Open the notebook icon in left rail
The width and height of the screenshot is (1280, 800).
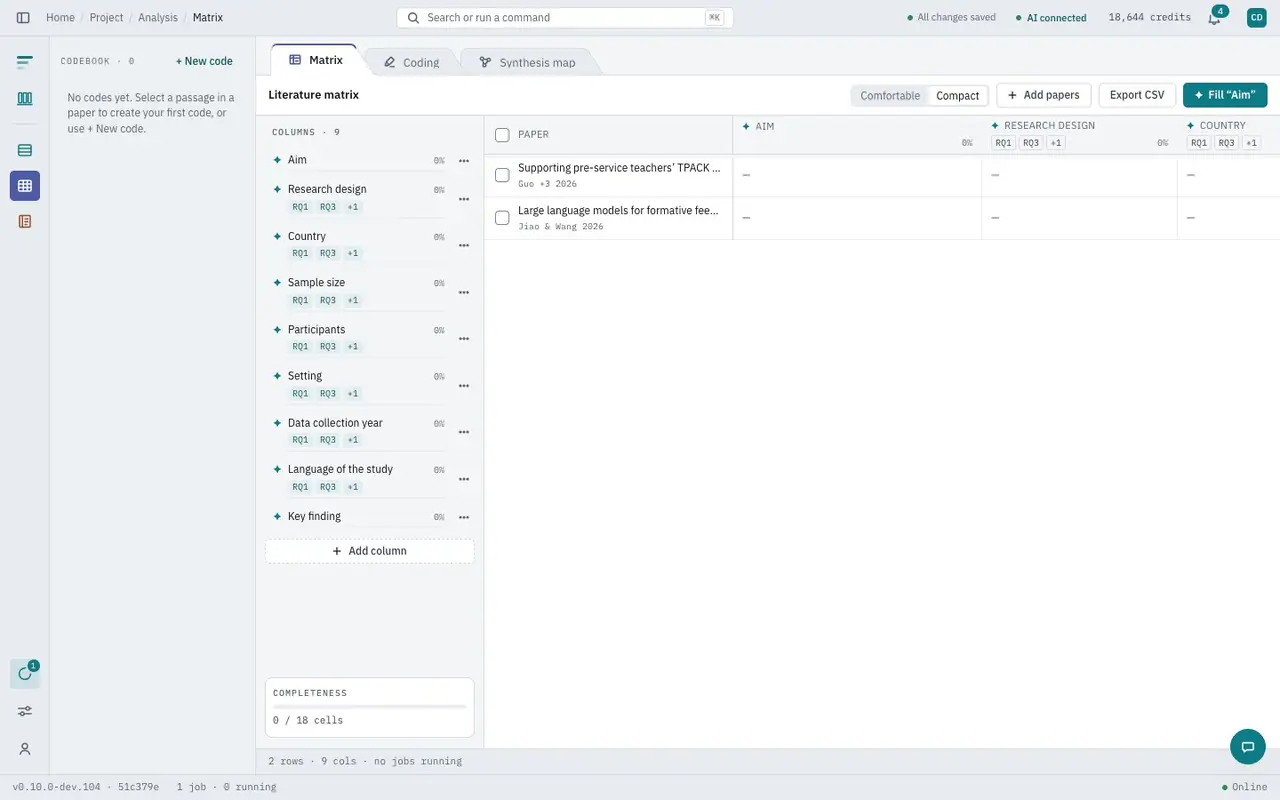[x=25, y=221]
